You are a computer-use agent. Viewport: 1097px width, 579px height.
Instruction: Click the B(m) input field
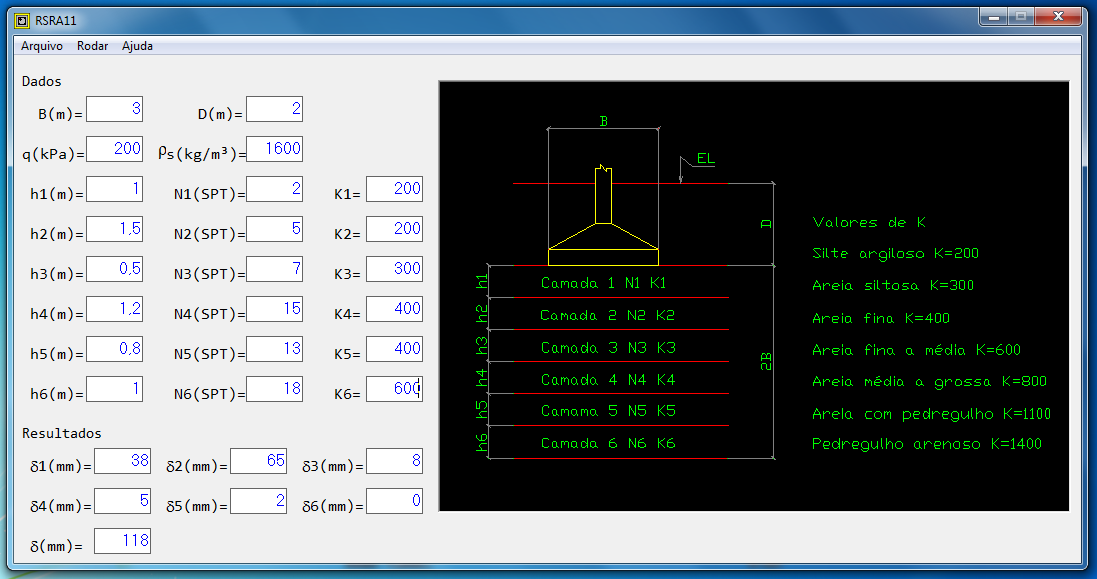115,109
